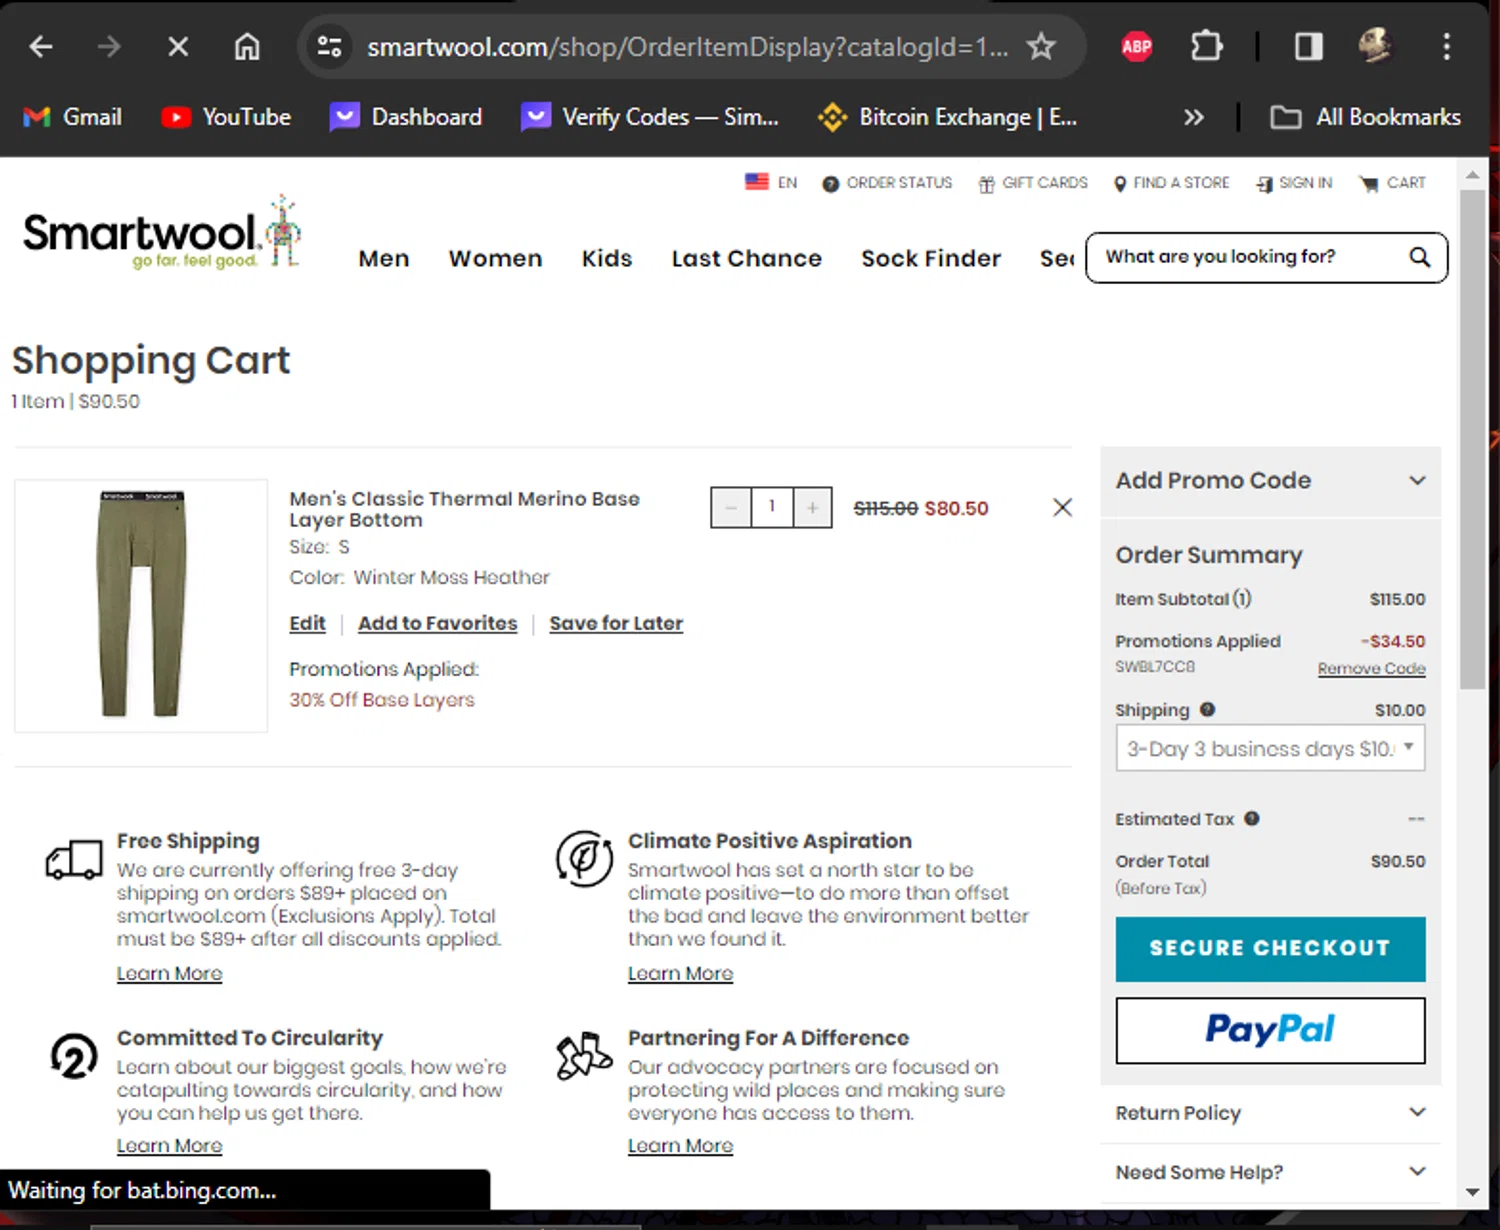Image resolution: width=1500 pixels, height=1230 pixels.
Task: Open FIND A STORE link
Action: tap(1171, 183)
